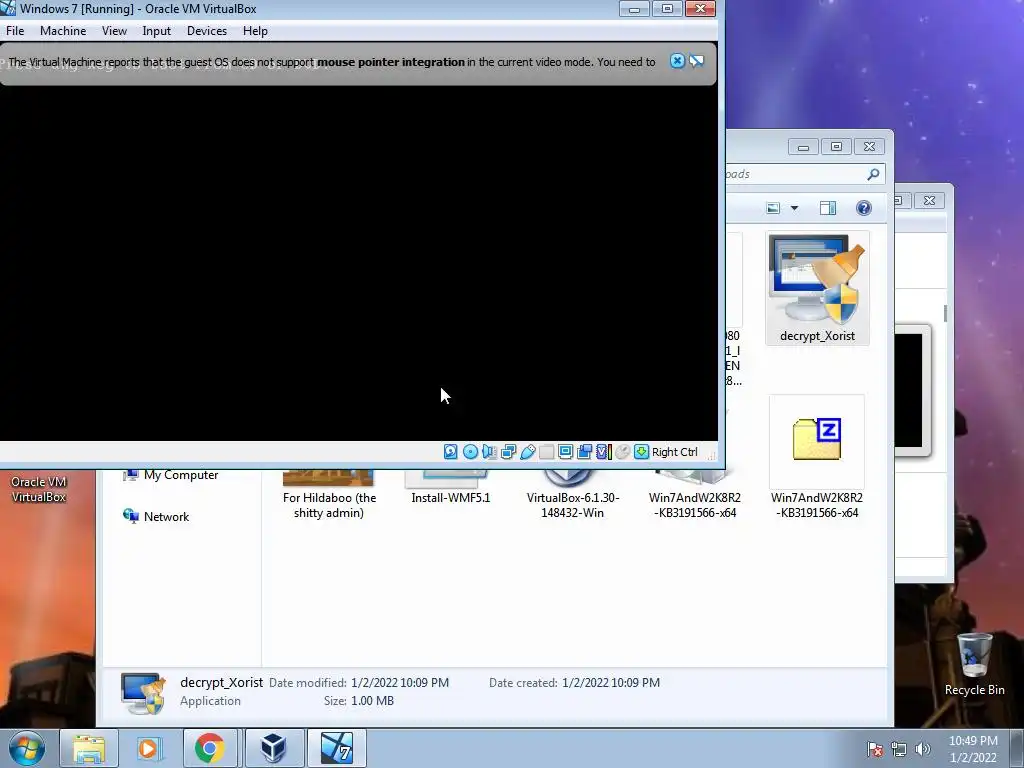Open the Help menu
1024x768 pixels.
point(255,31)
